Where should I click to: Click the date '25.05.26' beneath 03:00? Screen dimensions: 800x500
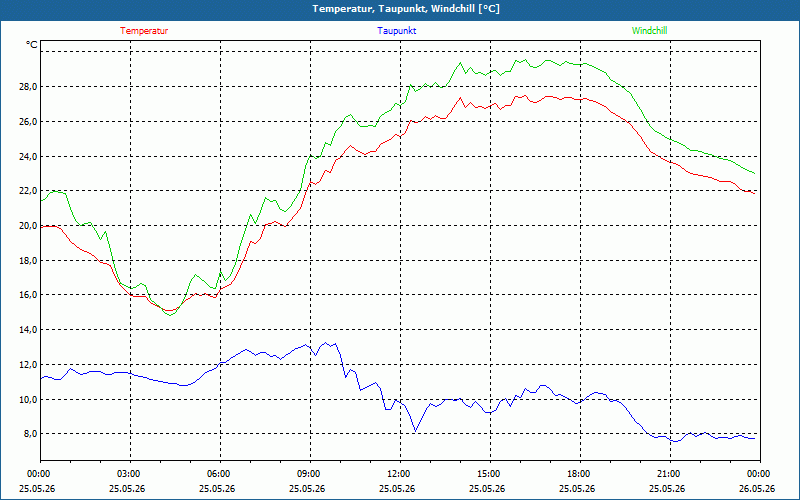pos(127,489)
